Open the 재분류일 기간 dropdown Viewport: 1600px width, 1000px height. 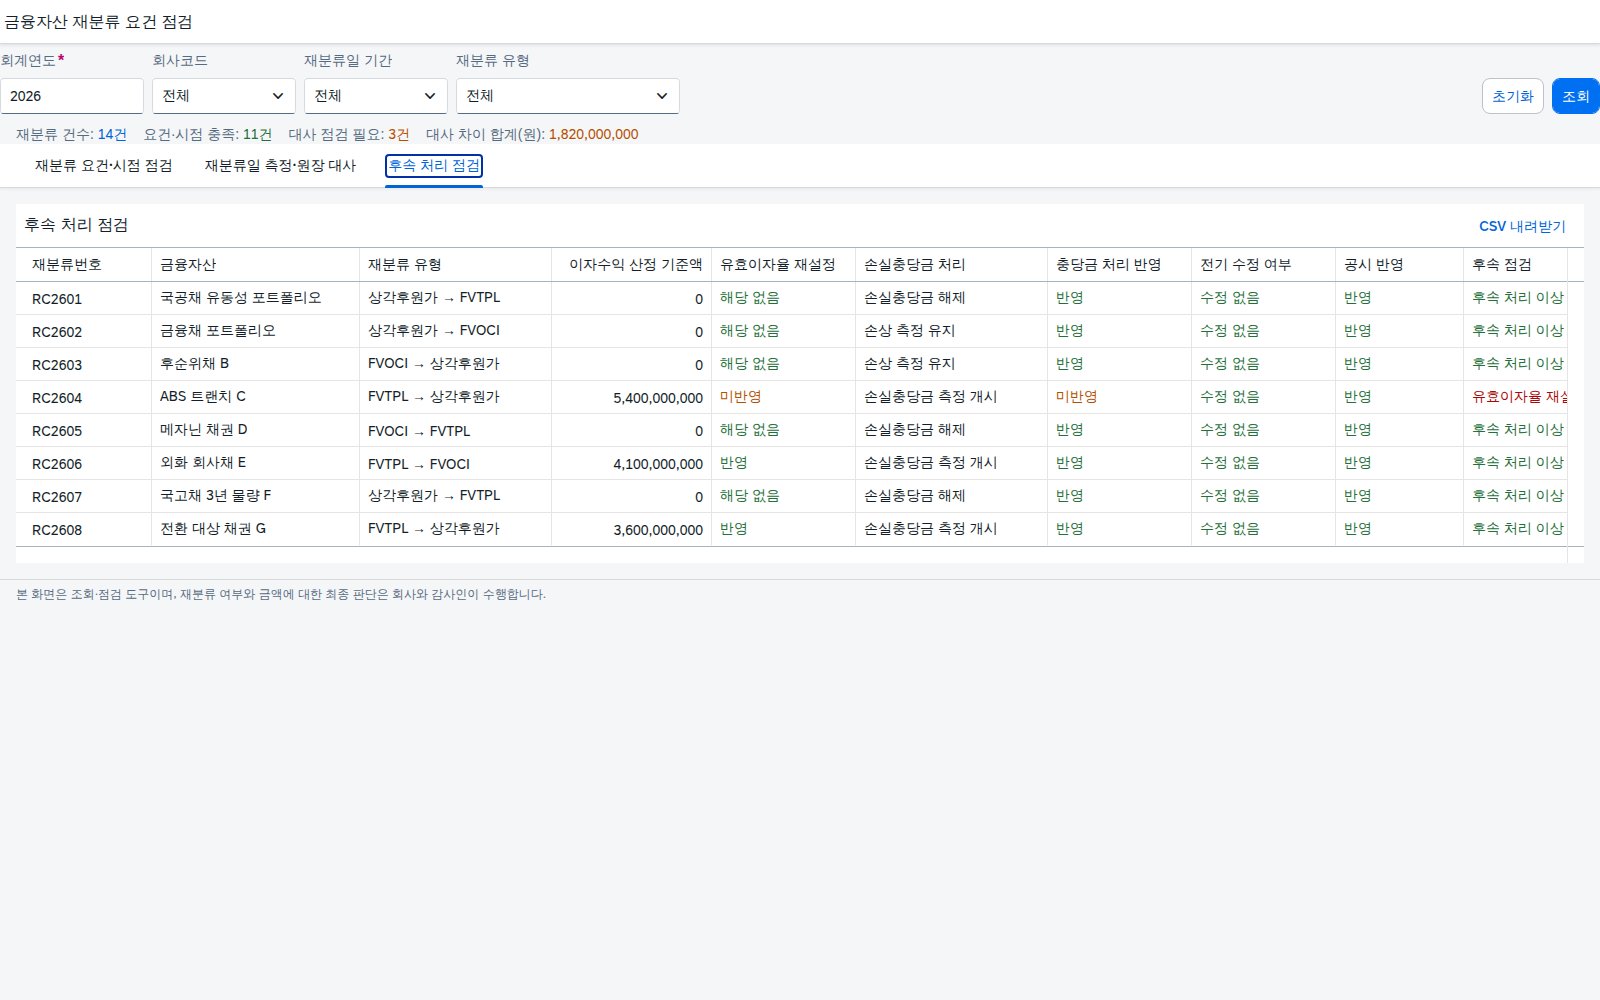(x=375, y=96)
